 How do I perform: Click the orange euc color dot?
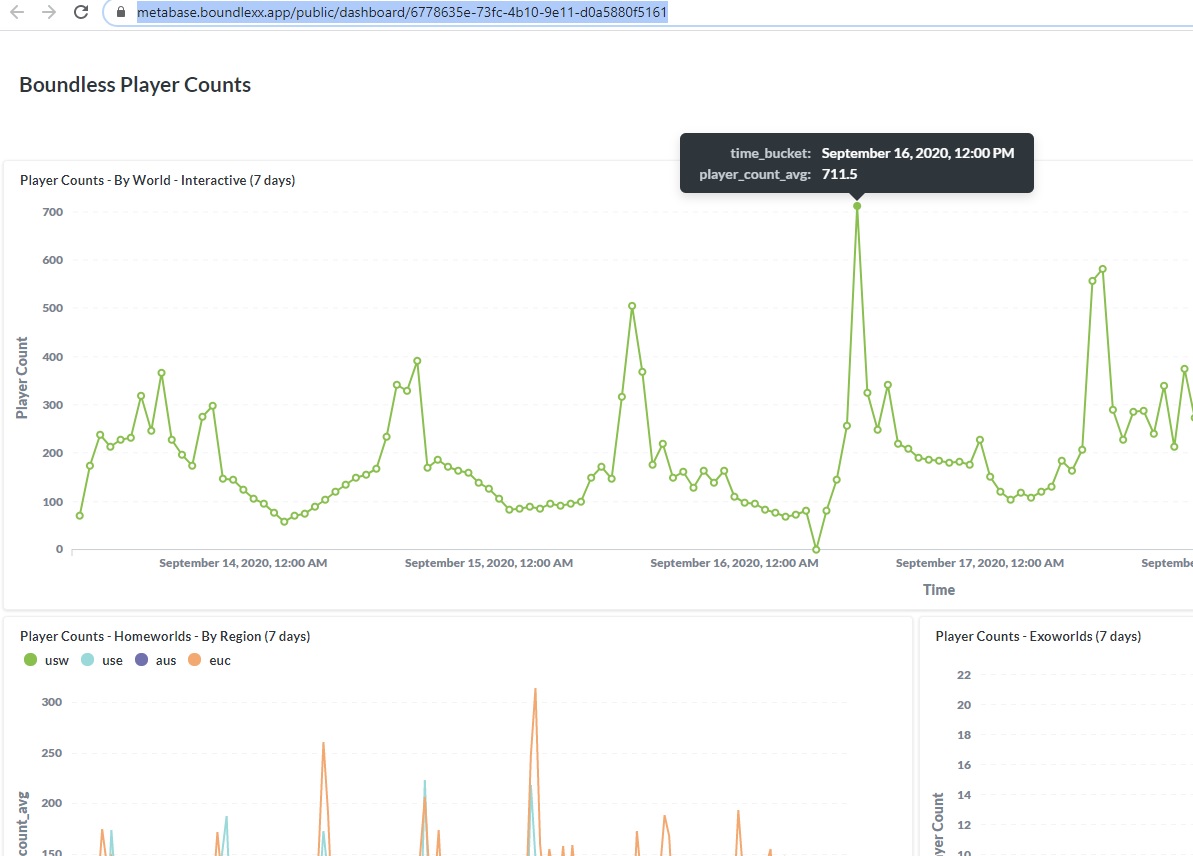point(194,660)
